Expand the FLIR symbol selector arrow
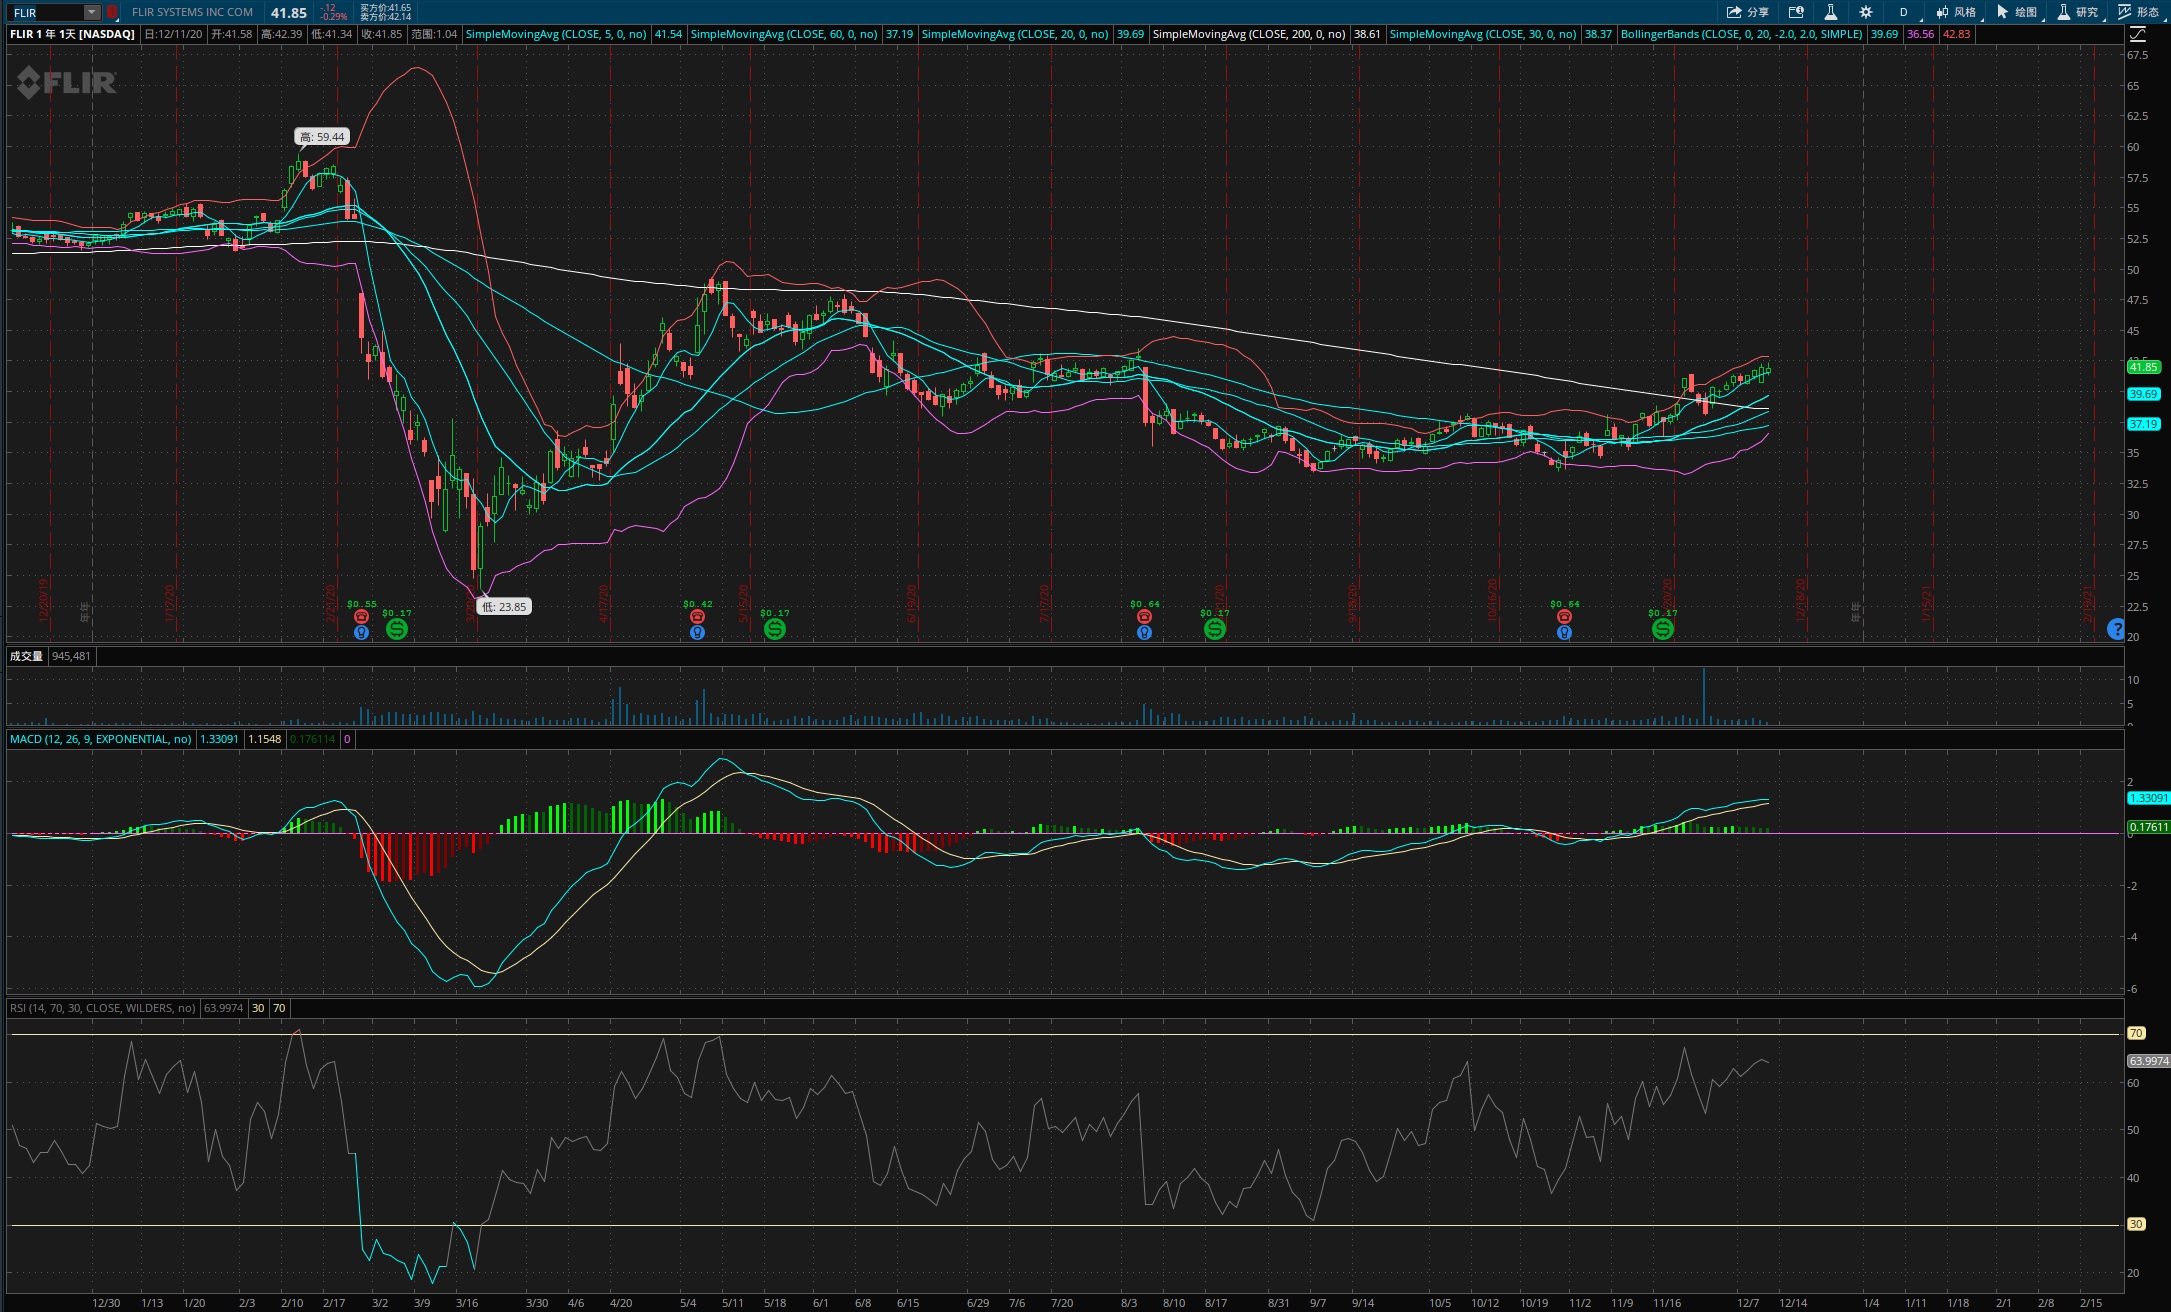This screenshot has width=2171, height=1312. click(x=91, y=12)
